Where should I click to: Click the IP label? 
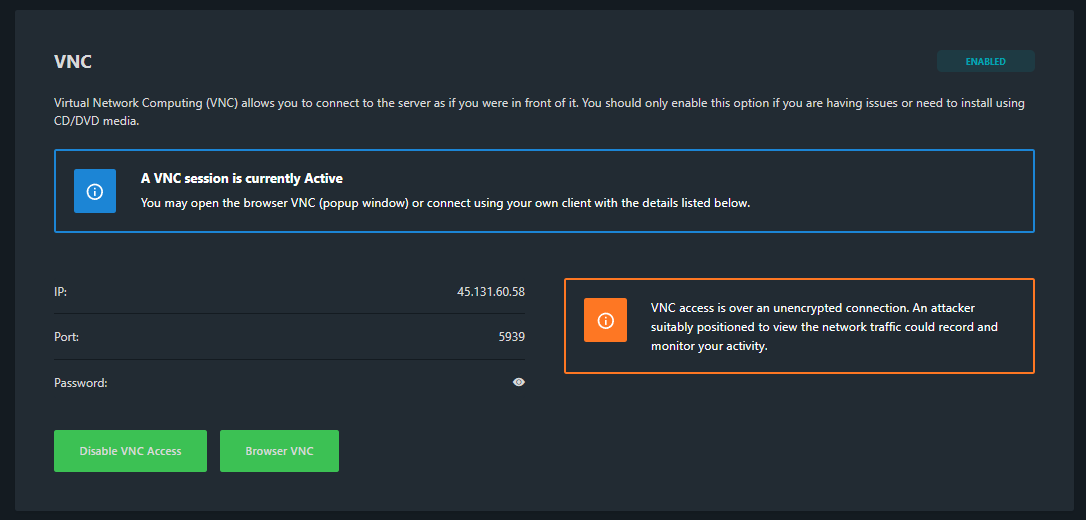[60, 292]
